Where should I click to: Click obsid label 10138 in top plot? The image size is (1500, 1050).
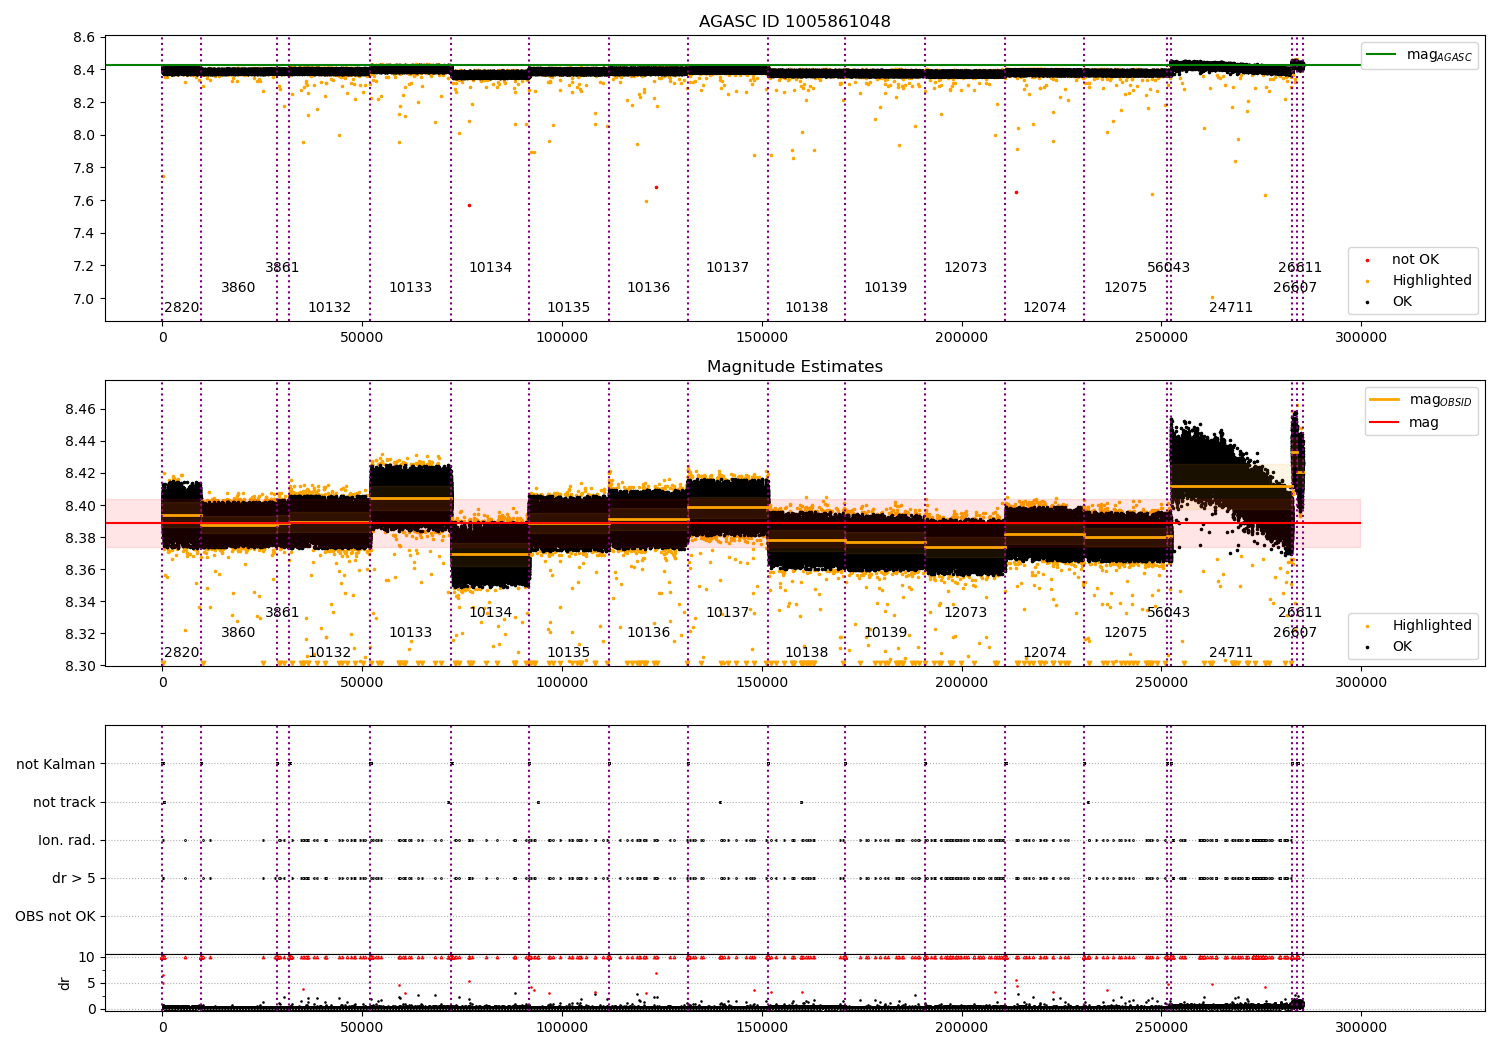[806, 308]
